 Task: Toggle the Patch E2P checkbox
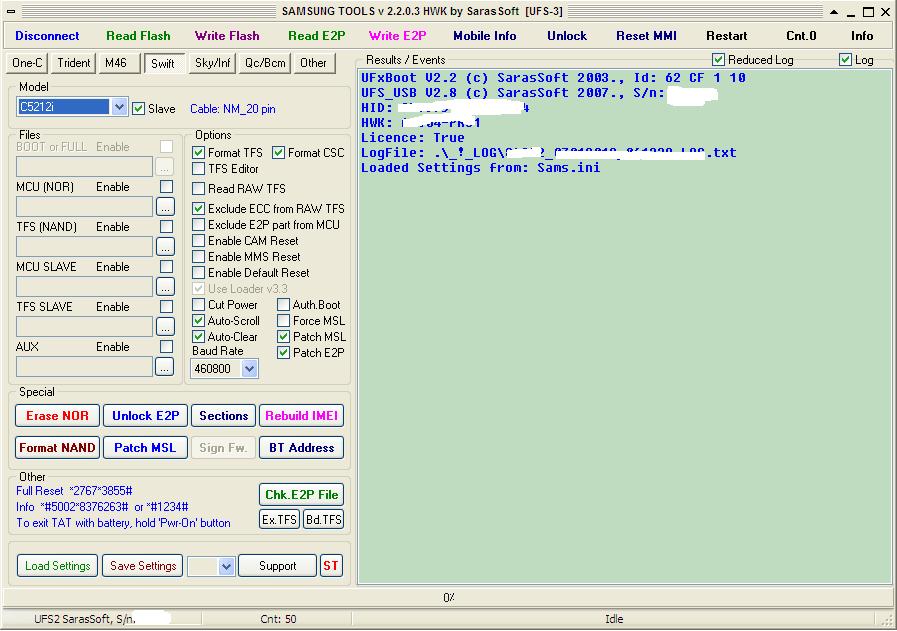(x=283, y=353)
